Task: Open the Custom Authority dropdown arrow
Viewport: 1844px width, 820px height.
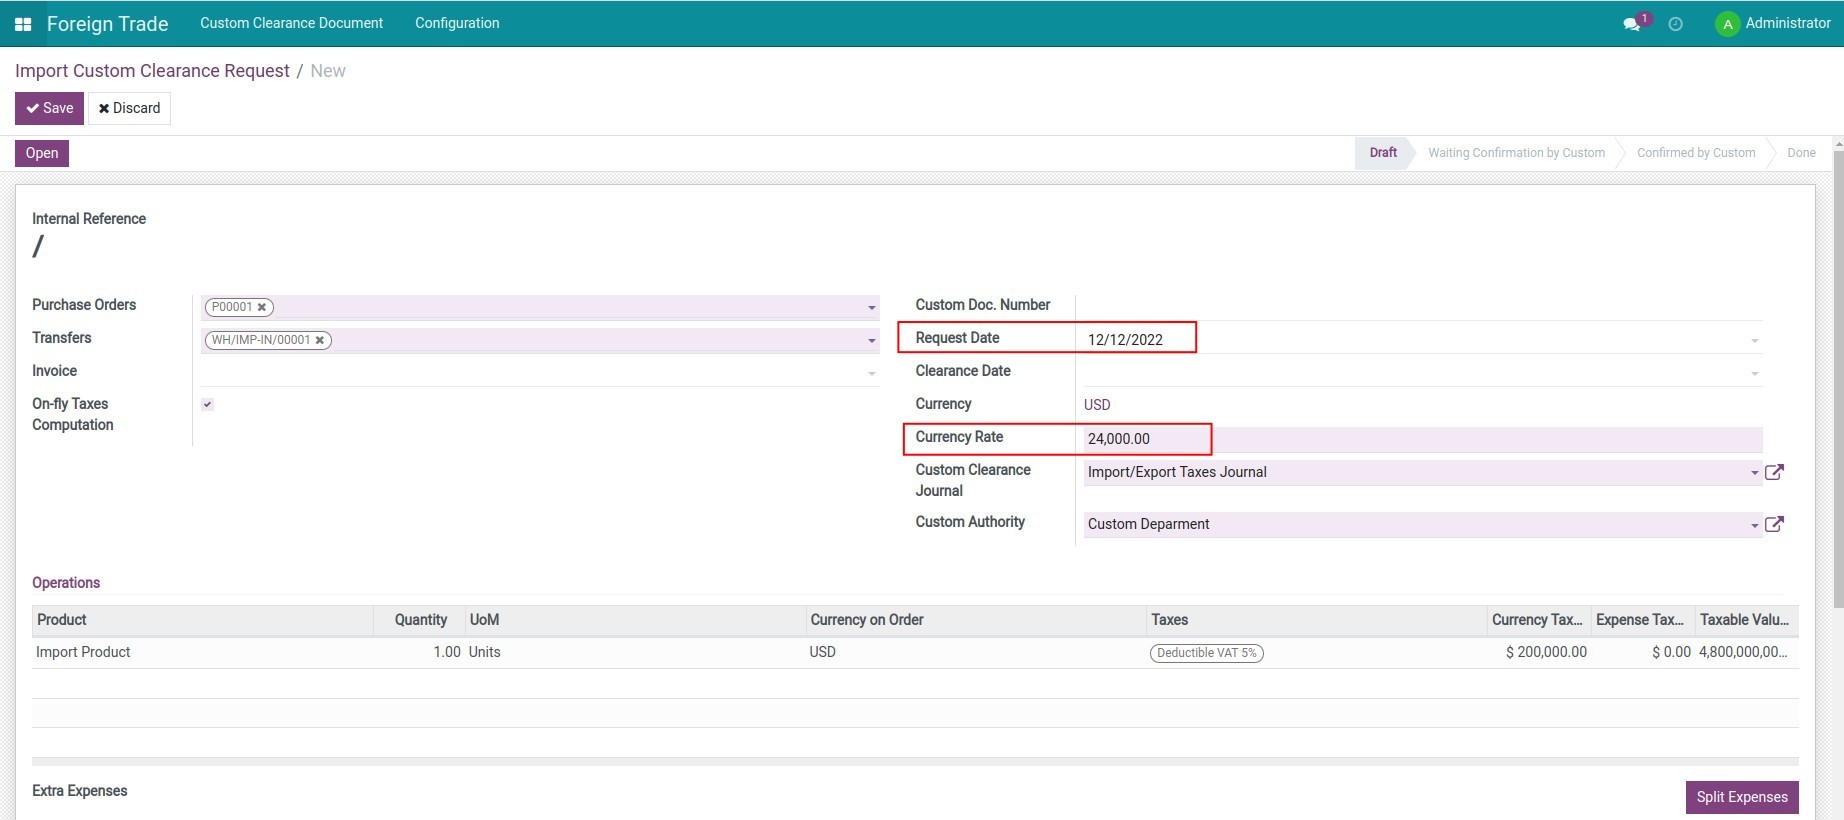Action: 1754,525
